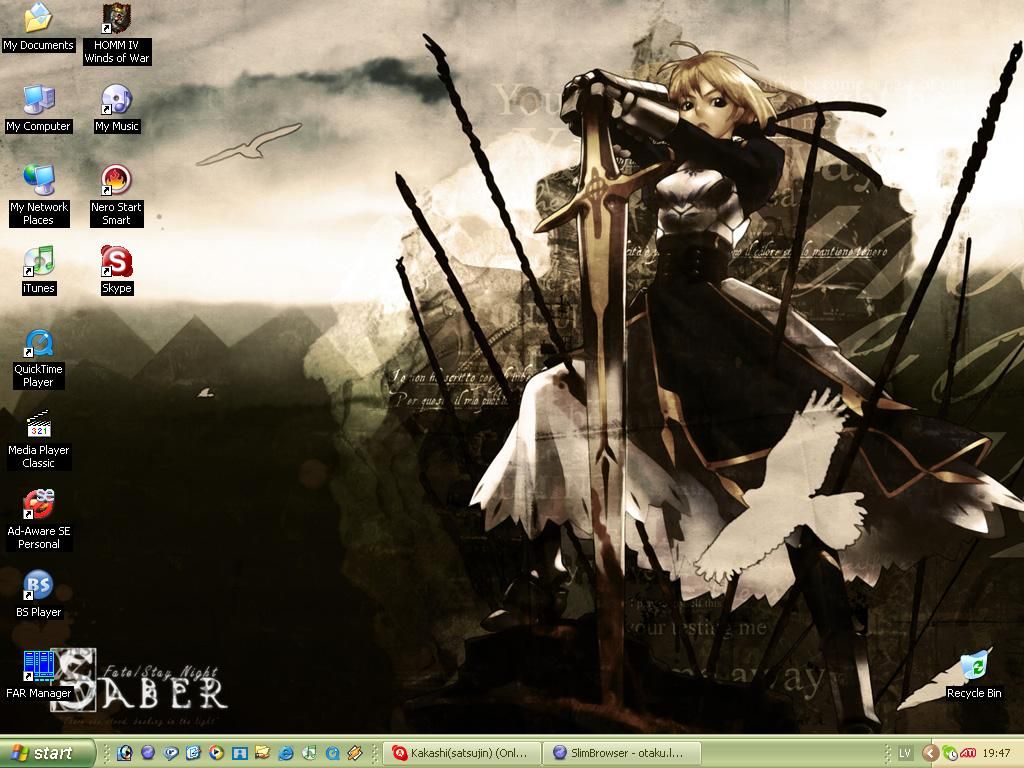Click Internet Explorer quick launch icon
This screenshot has height=768, width=1024.
tap(286, 753)
